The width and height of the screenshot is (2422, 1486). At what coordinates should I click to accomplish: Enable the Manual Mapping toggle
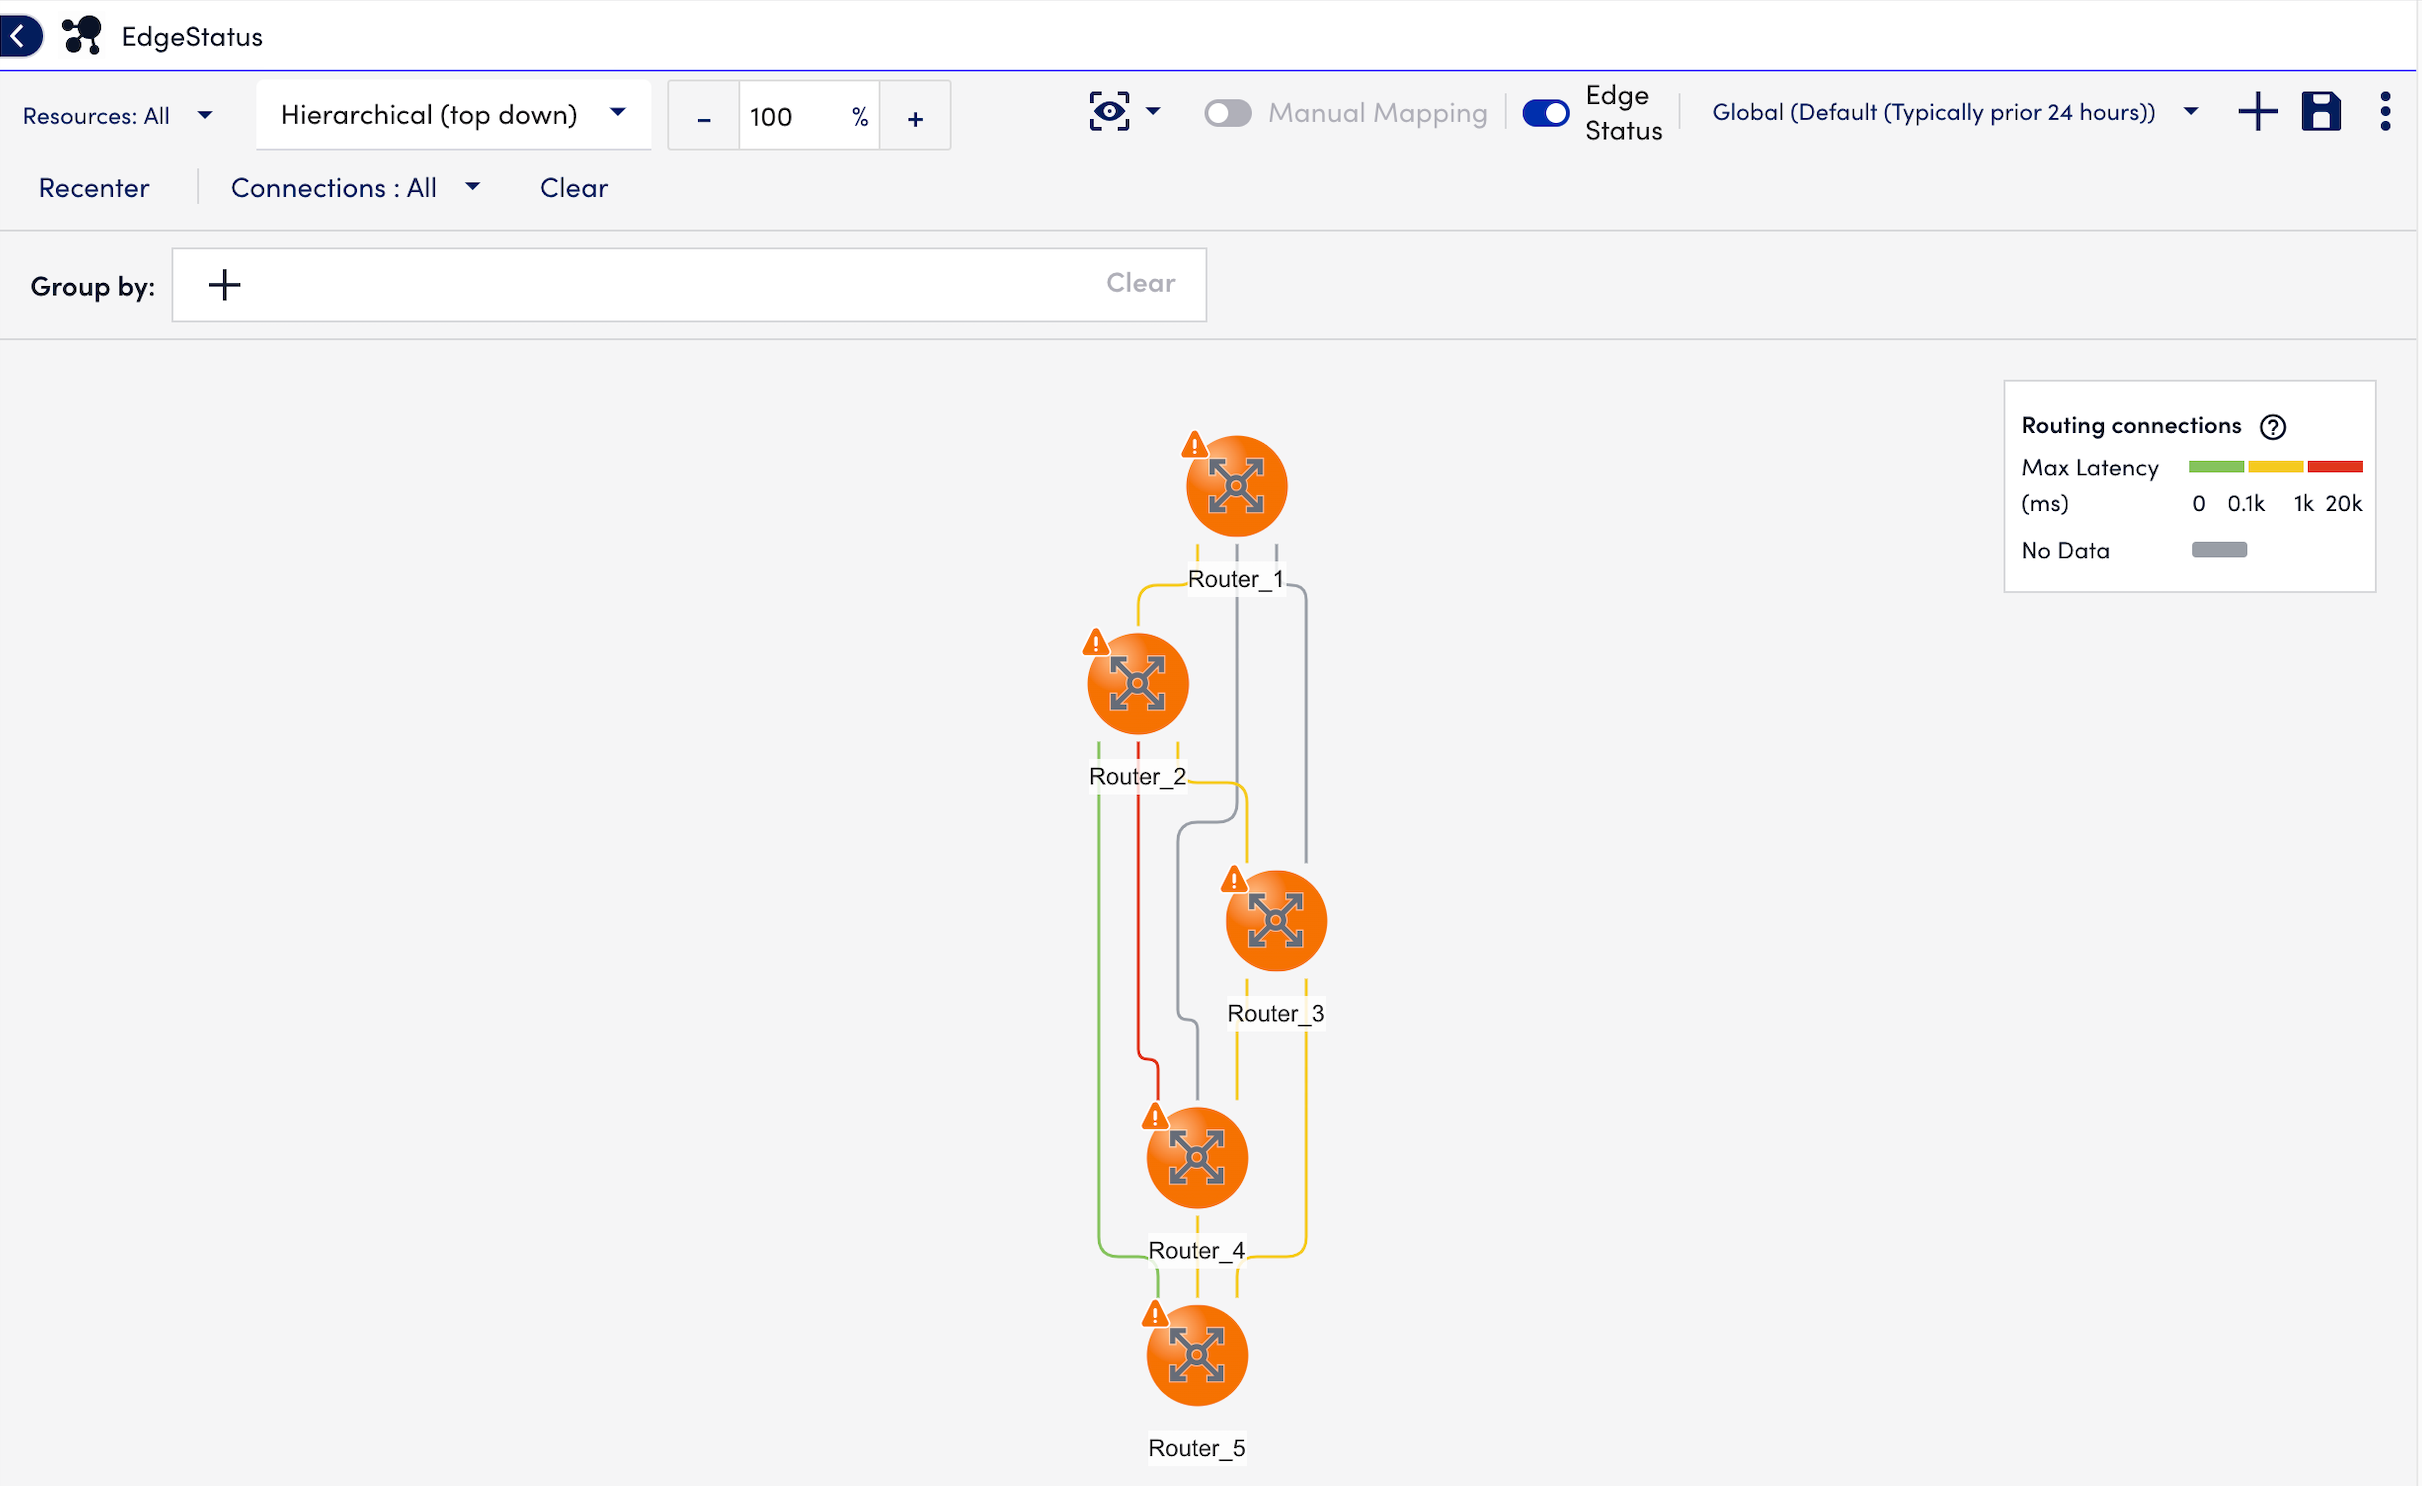(x=1228, y=113)
